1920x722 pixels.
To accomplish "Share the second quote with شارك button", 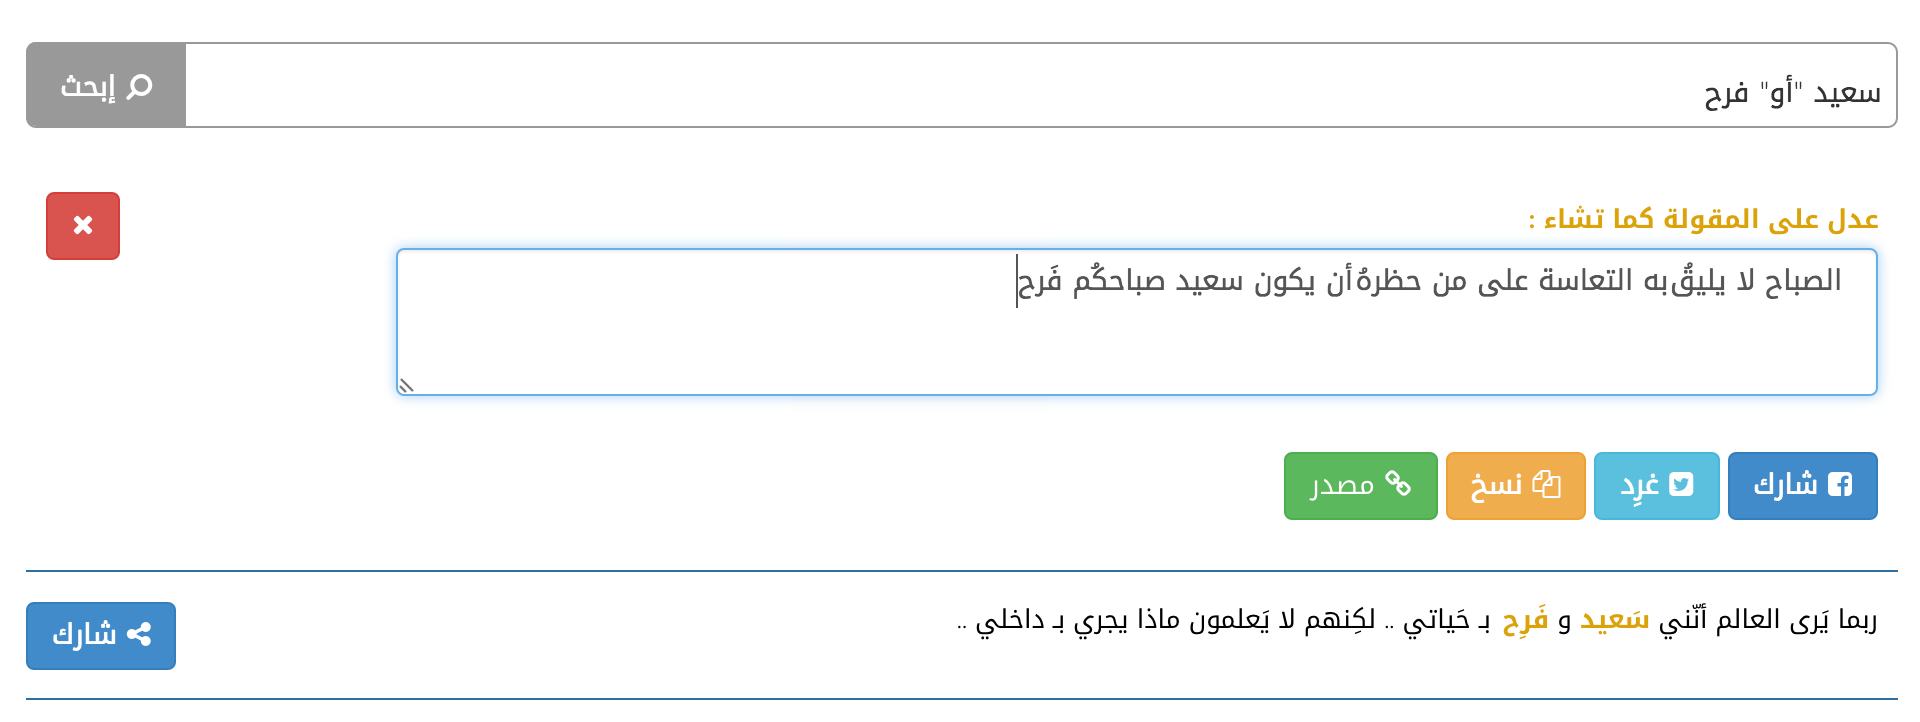I will [x=101, y=636].
